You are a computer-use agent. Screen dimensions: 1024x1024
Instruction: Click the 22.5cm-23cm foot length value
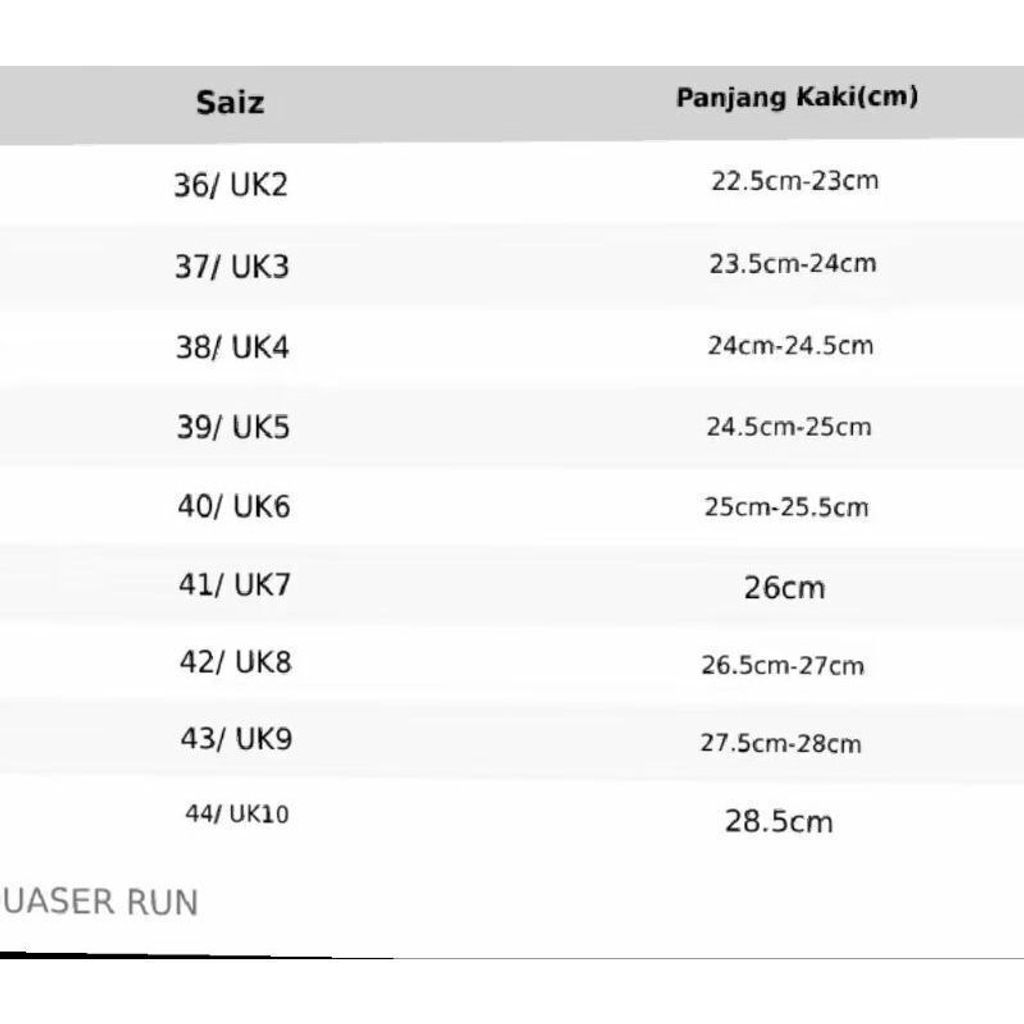pos(795,181)
